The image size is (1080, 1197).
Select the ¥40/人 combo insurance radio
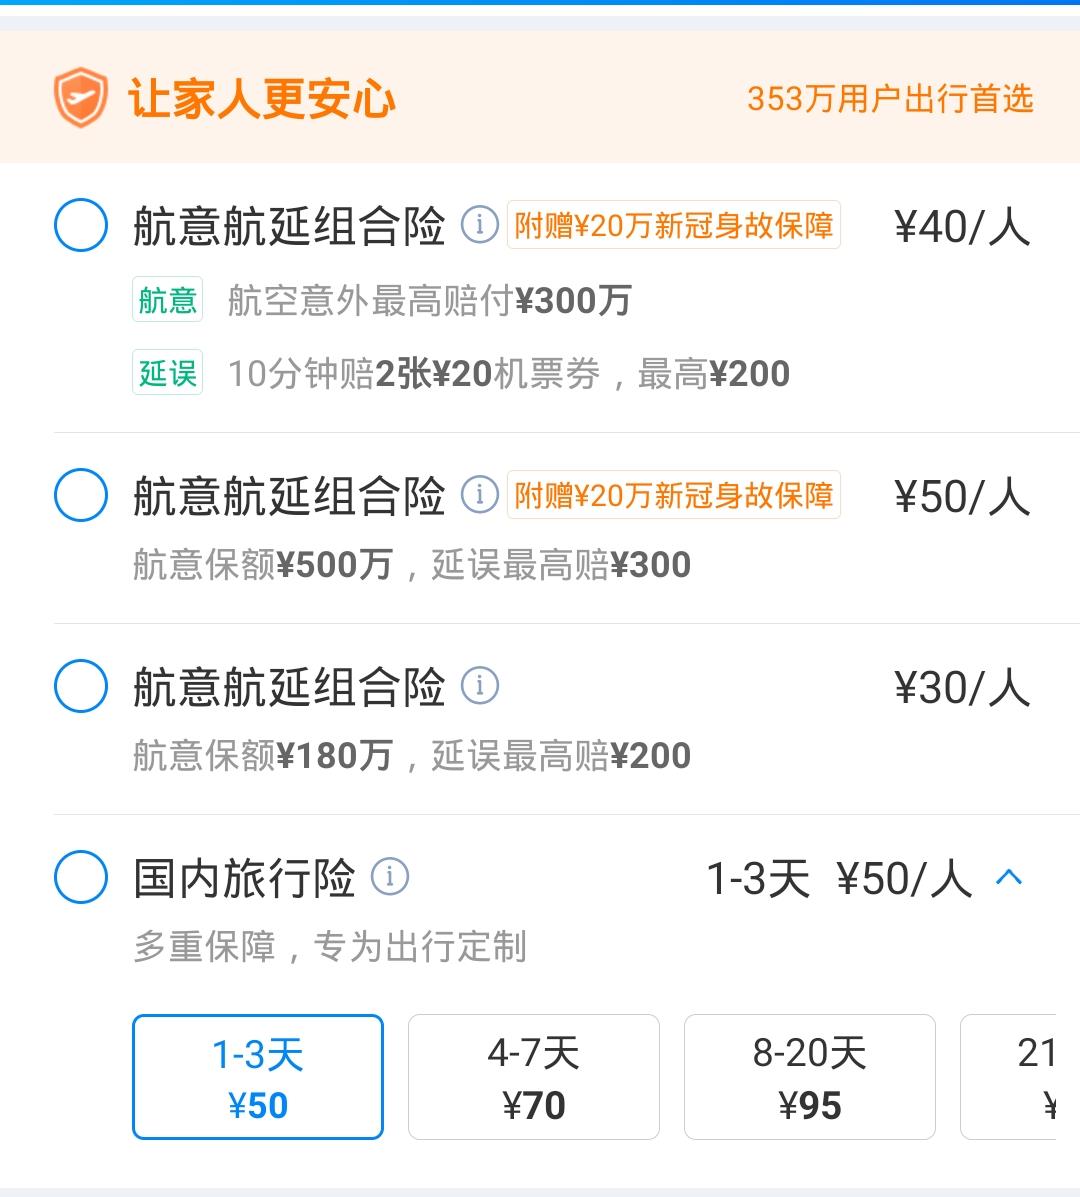(81, 224)
